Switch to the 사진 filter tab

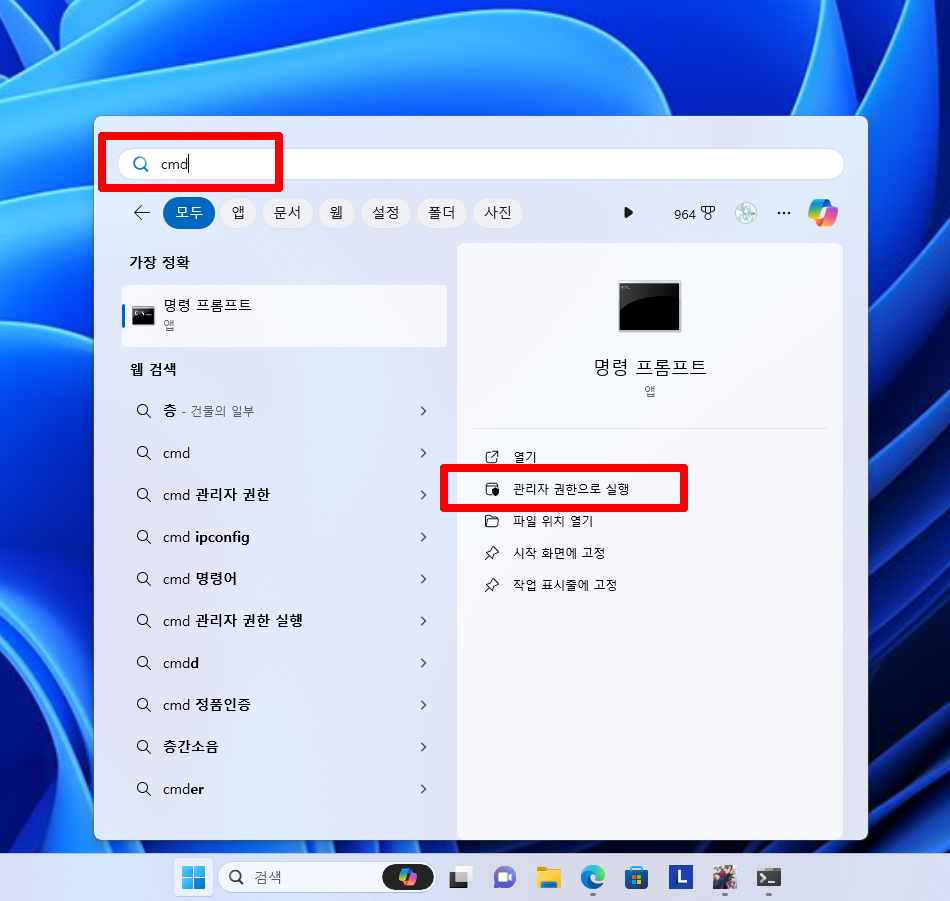[x=497, y=213]
